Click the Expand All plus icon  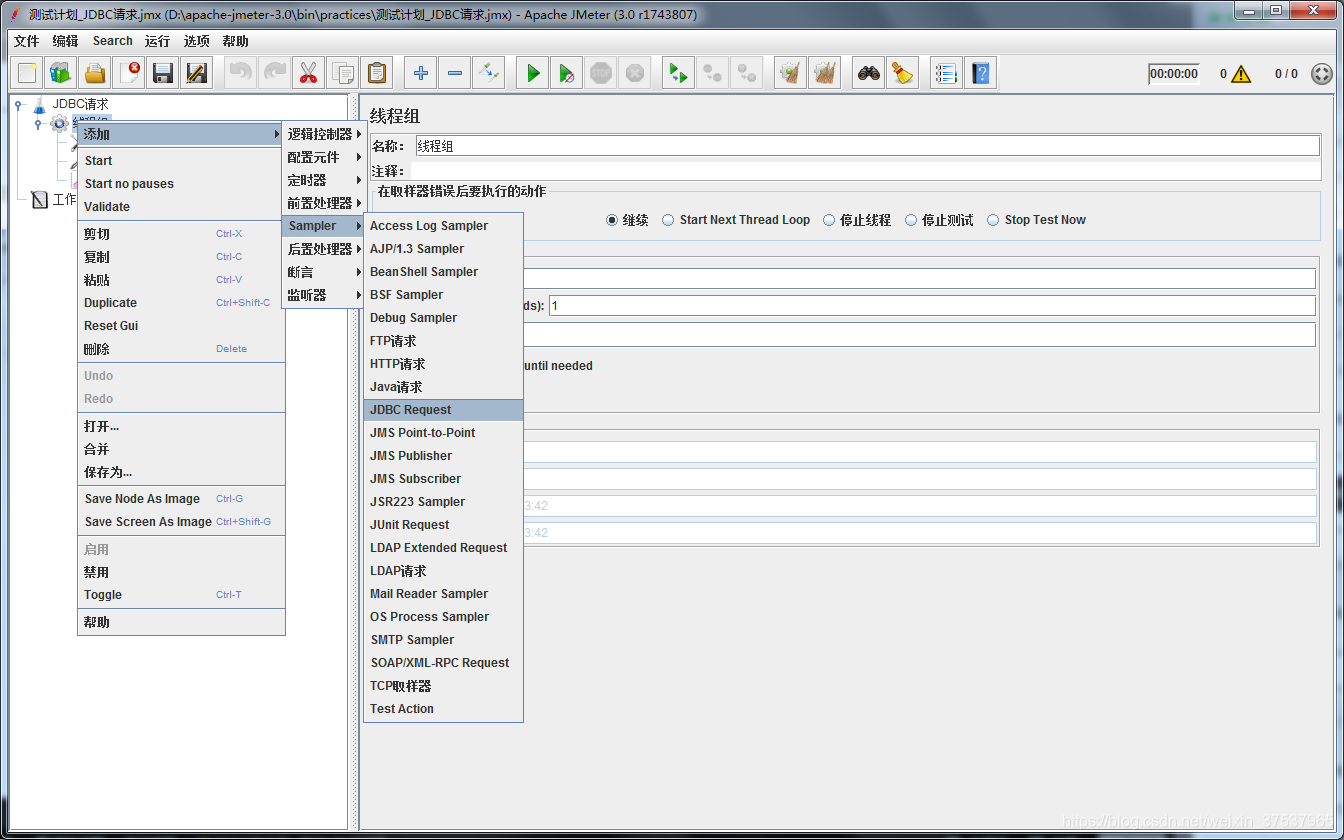(421, 73)
